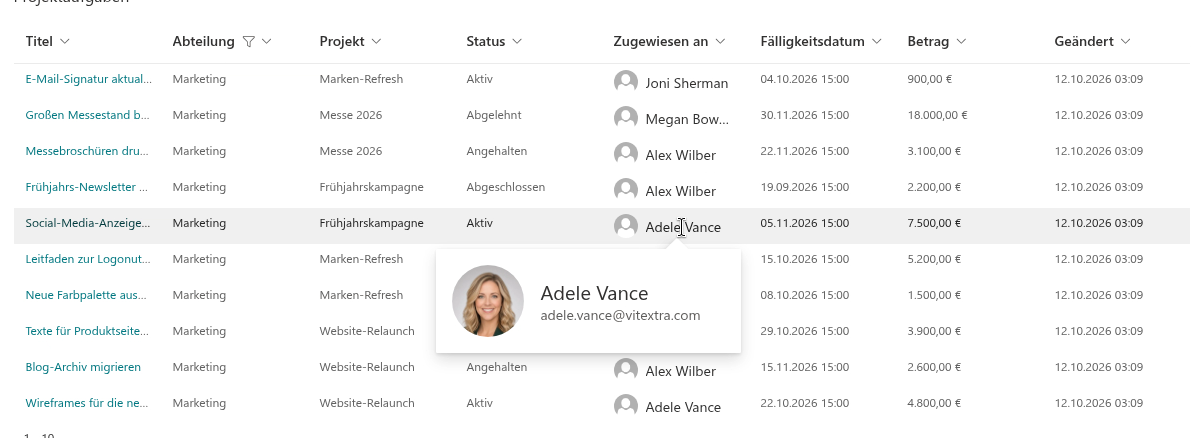This screenshot has height=438, width=1200.
Task: Open the Zugewiesen an column dropdown
Action: tap(720, 41)
